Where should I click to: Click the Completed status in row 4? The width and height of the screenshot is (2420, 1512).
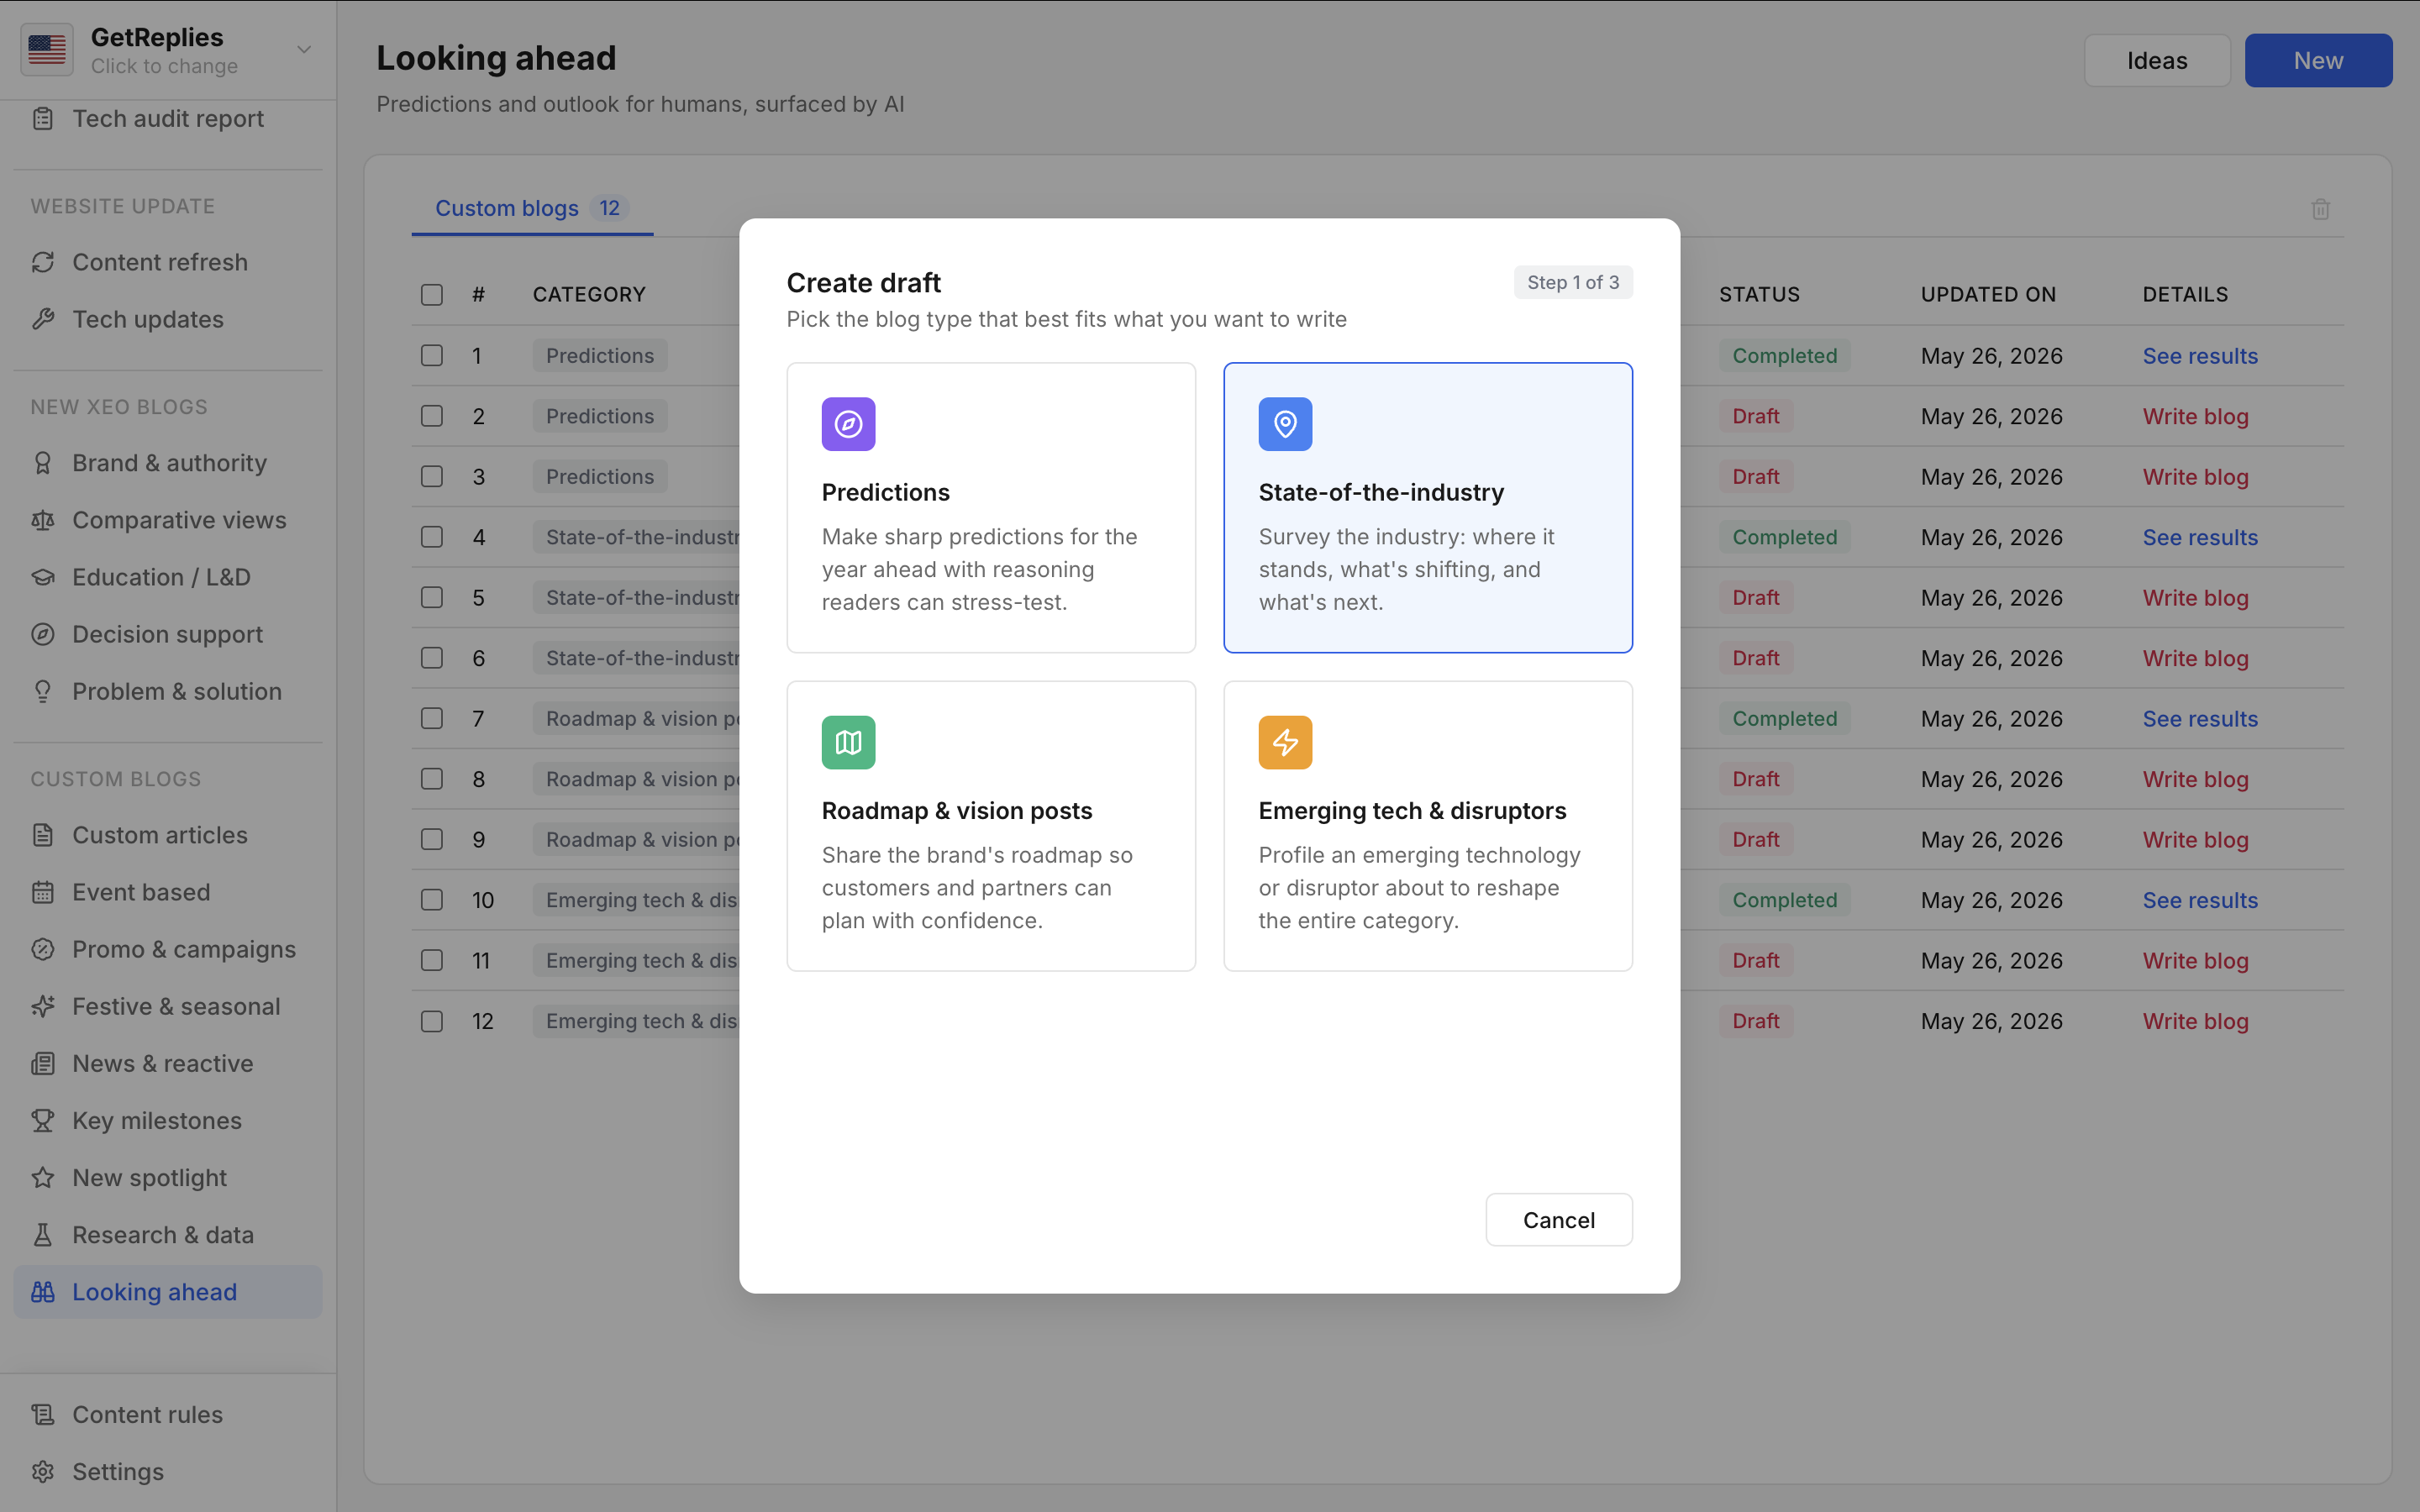pos(1784,537)
